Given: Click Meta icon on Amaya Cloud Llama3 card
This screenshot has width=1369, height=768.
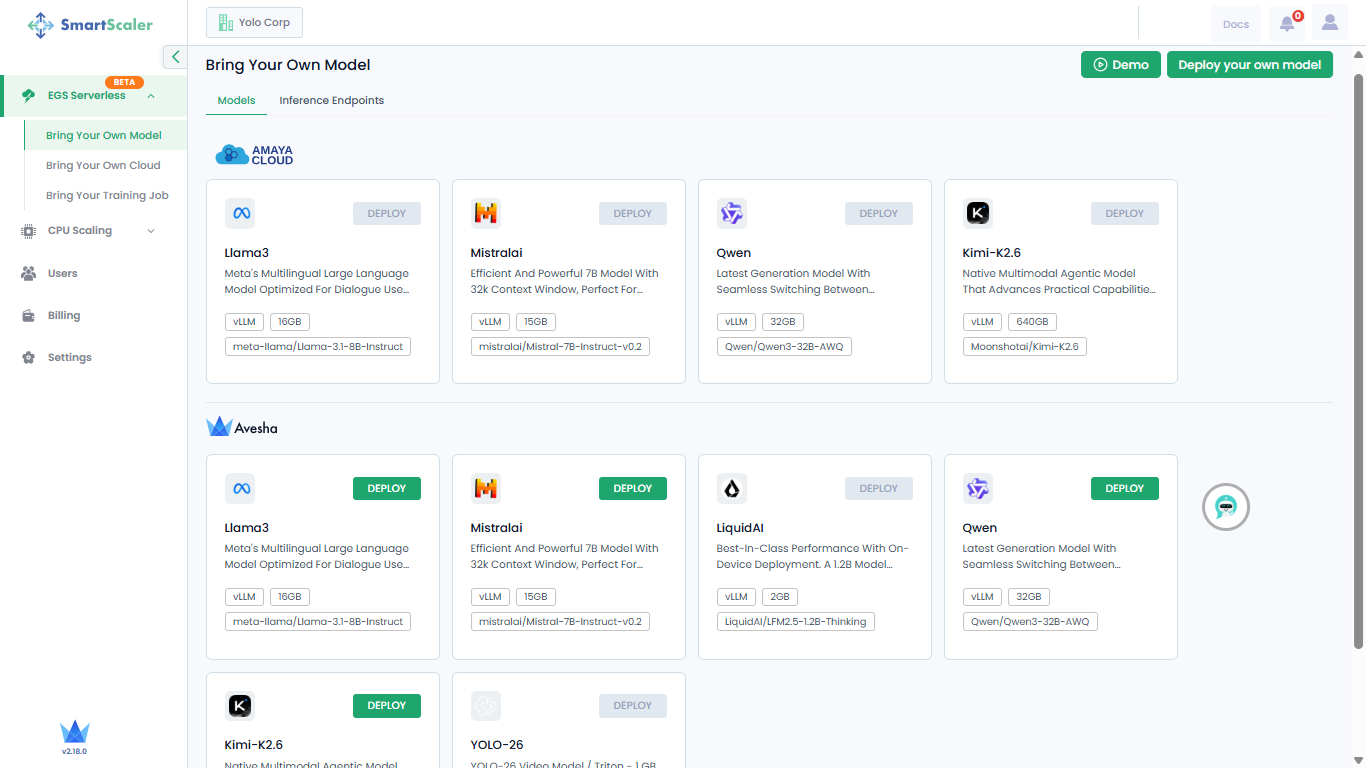Looking at the screenshot, I should [240, 213].
